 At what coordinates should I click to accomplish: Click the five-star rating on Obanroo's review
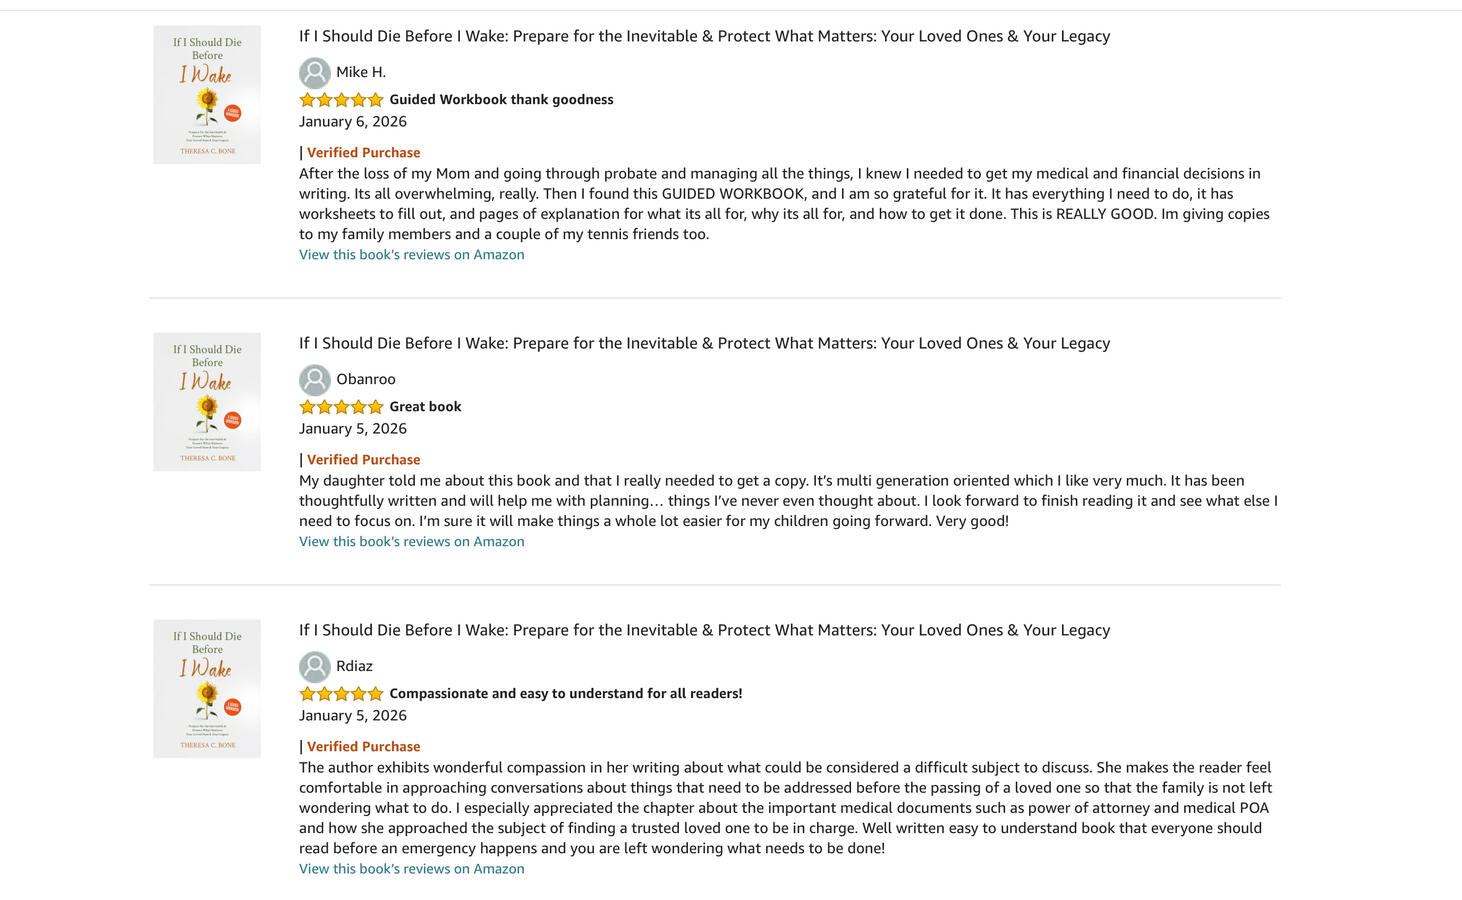pos(341,407)
